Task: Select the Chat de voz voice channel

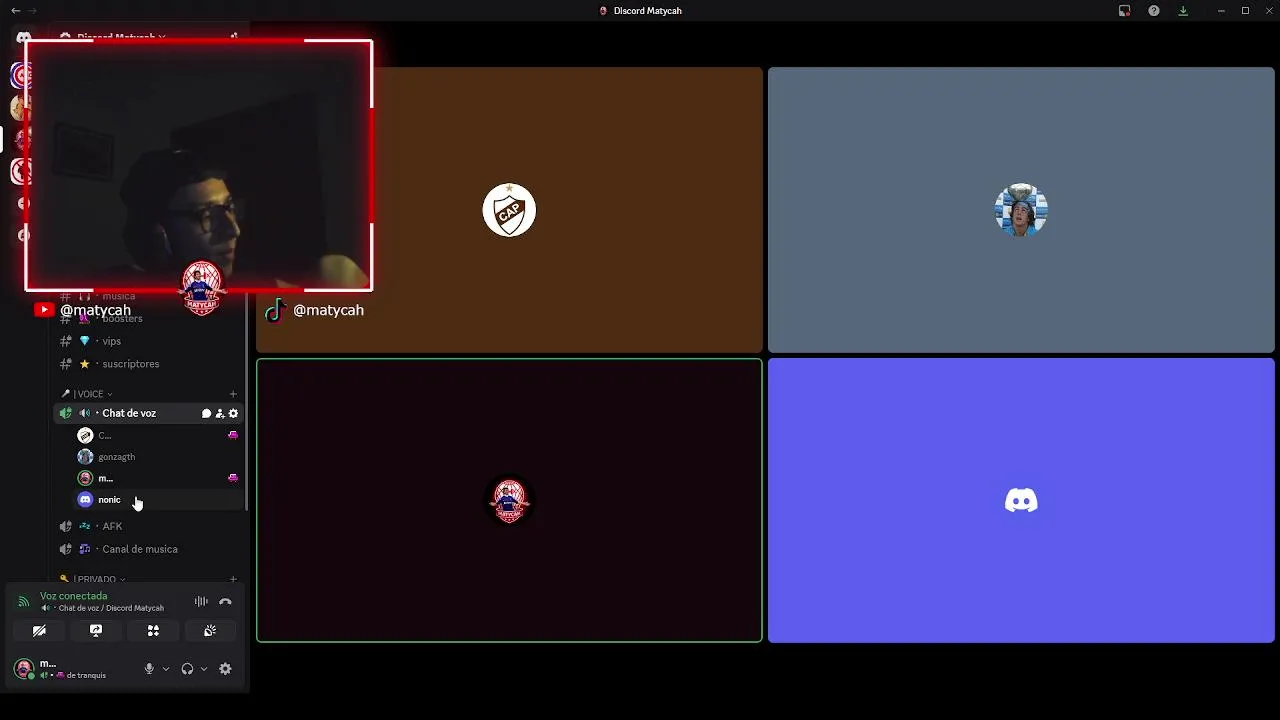Action: [148, 413]
